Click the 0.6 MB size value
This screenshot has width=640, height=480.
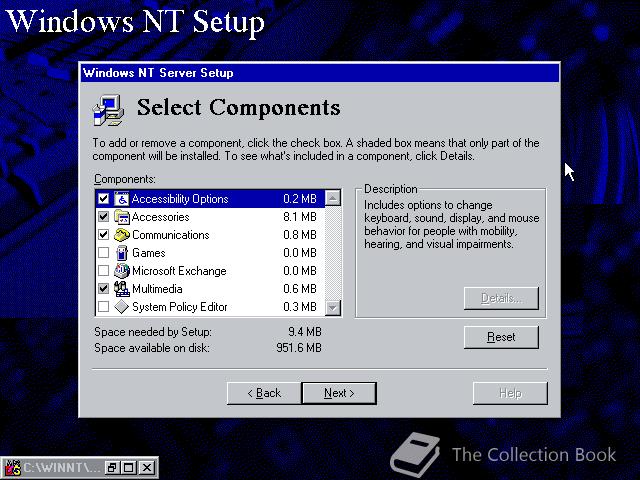pos(300,289)
